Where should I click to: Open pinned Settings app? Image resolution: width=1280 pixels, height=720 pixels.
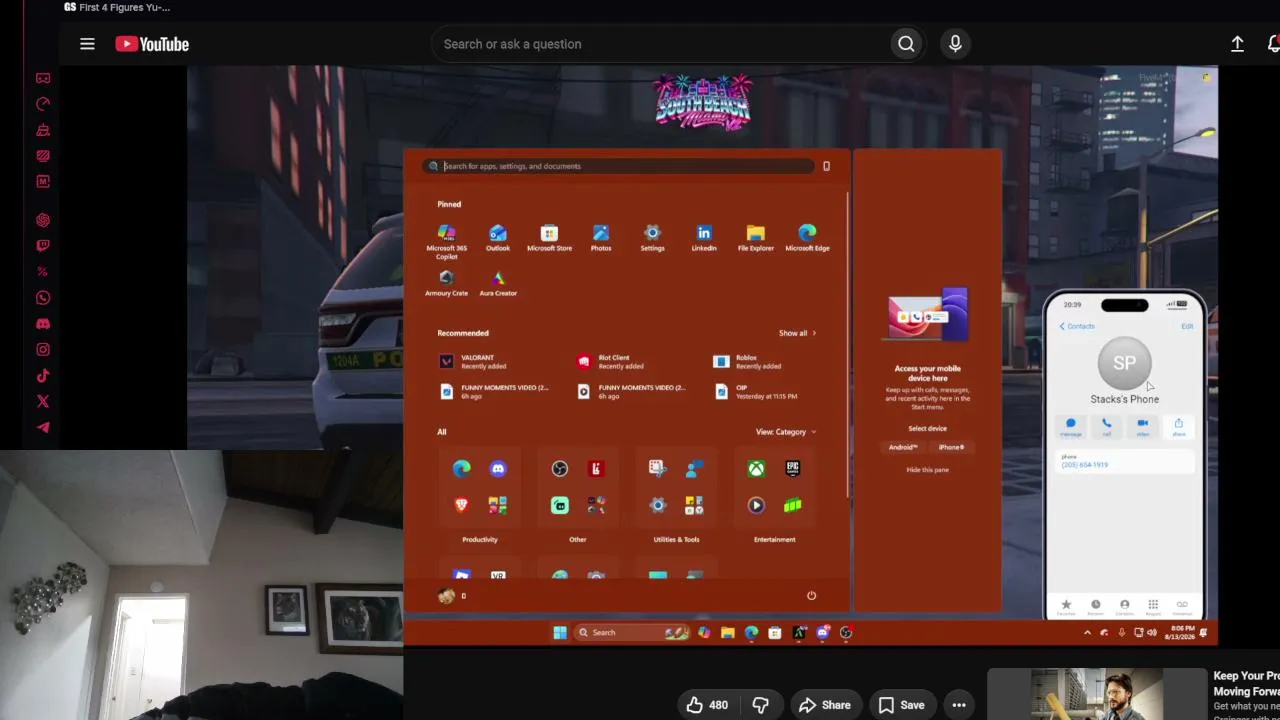[652, 238]
